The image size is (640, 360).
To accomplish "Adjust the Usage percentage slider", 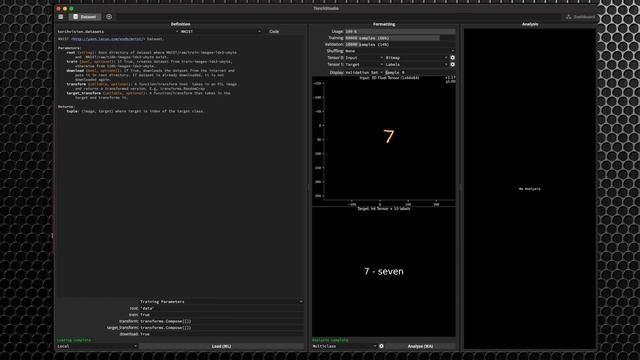I will coord(400,31).
